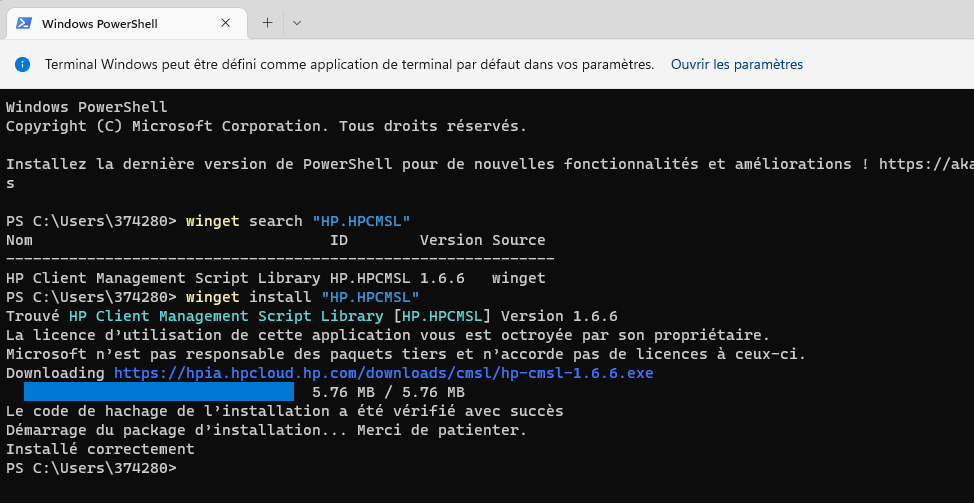
Task: Click the 'HP Client Management Script Library HP.HPCMSL 1.6.6' result row
Action: tap(276, 278)
